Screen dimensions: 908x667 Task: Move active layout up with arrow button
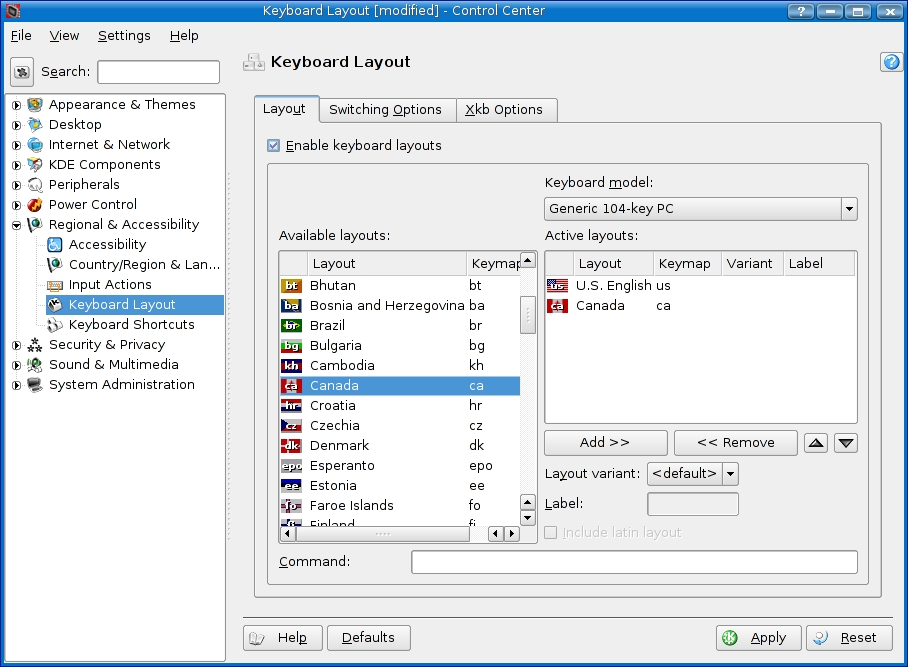tap(816, 443)
